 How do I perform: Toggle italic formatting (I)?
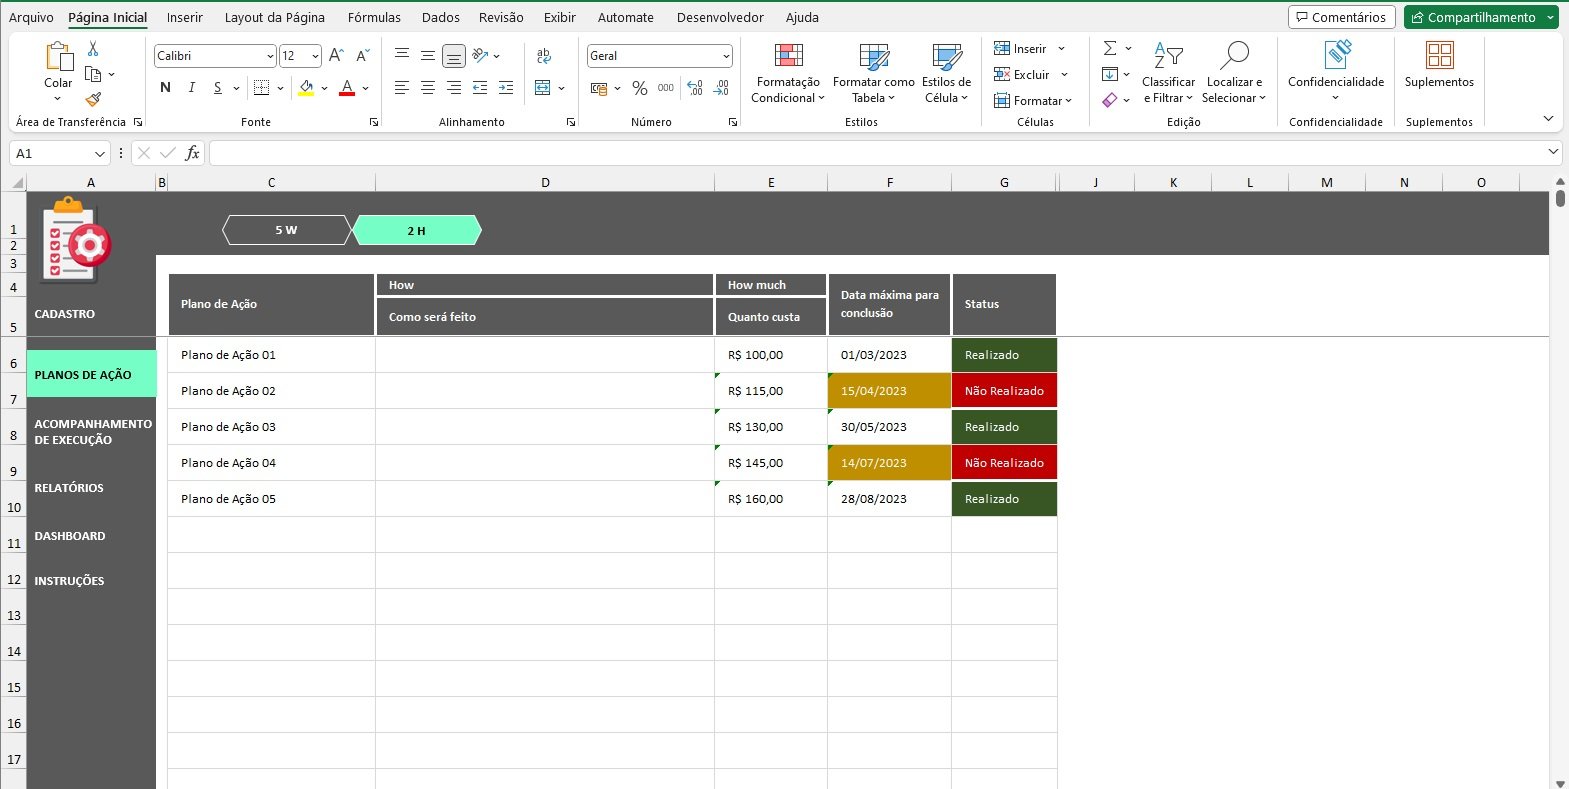pos(191,88)
